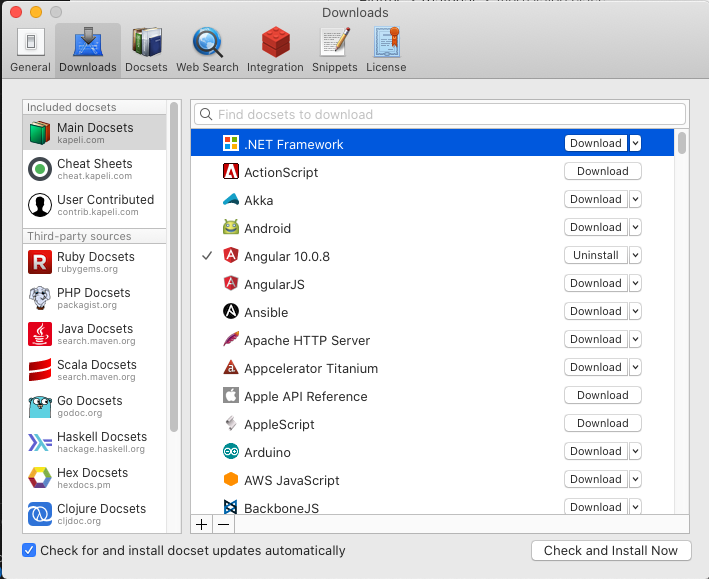Screen dimensions: 709x579
Task: Switch to the License tab
Action: (386, 50)
